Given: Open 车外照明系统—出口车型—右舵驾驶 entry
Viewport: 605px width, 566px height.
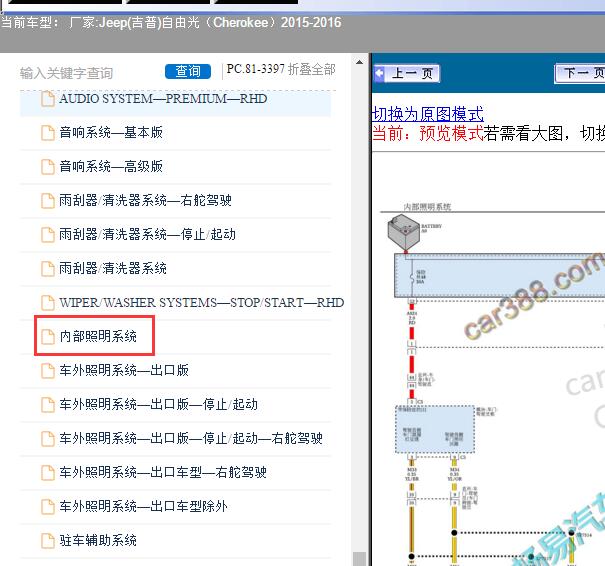Looking at the screenshot, I should (163, 472).
